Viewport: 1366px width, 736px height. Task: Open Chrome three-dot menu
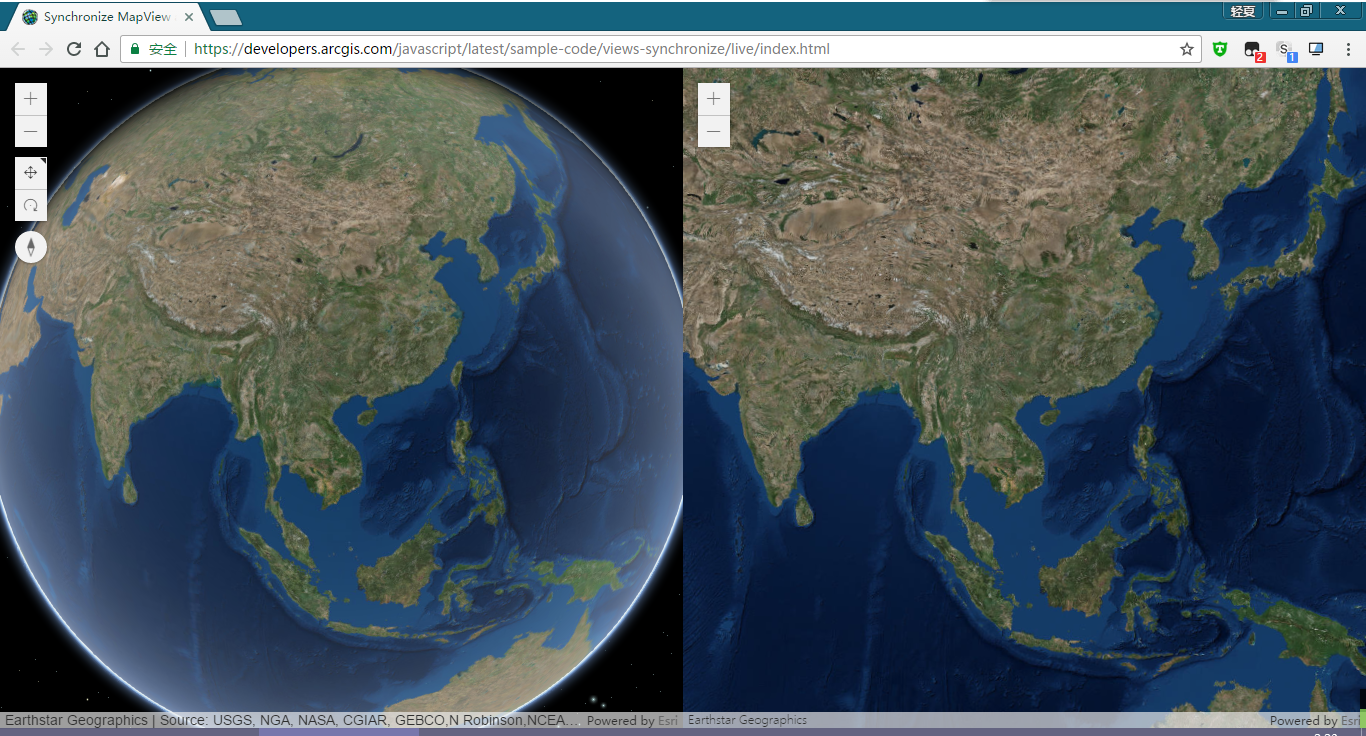point(1347,49)
